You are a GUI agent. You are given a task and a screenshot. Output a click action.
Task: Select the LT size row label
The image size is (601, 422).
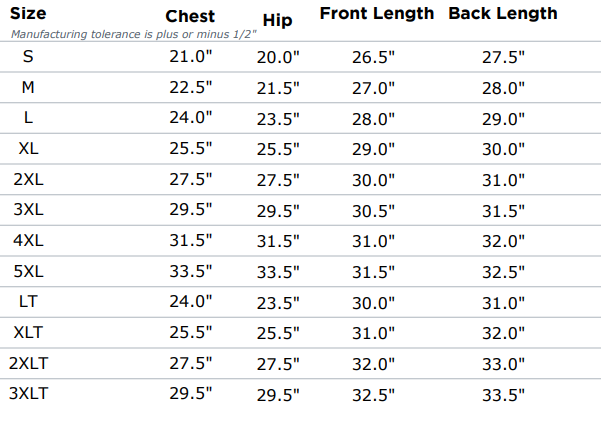click(28, 301)
